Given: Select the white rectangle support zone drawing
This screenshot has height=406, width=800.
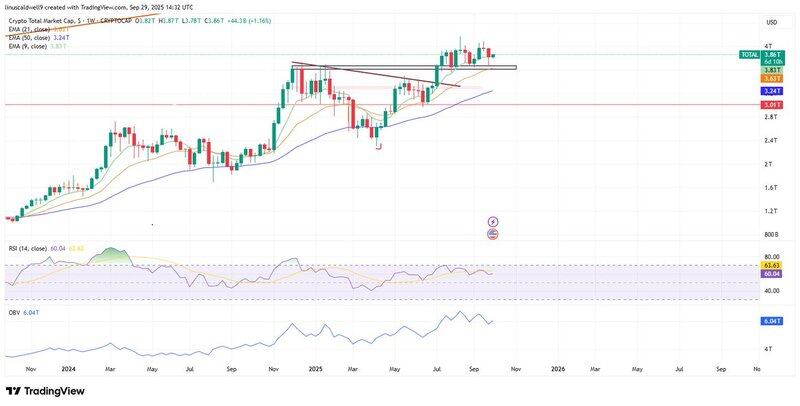Looking at the screenshot, I should point(480,67).
